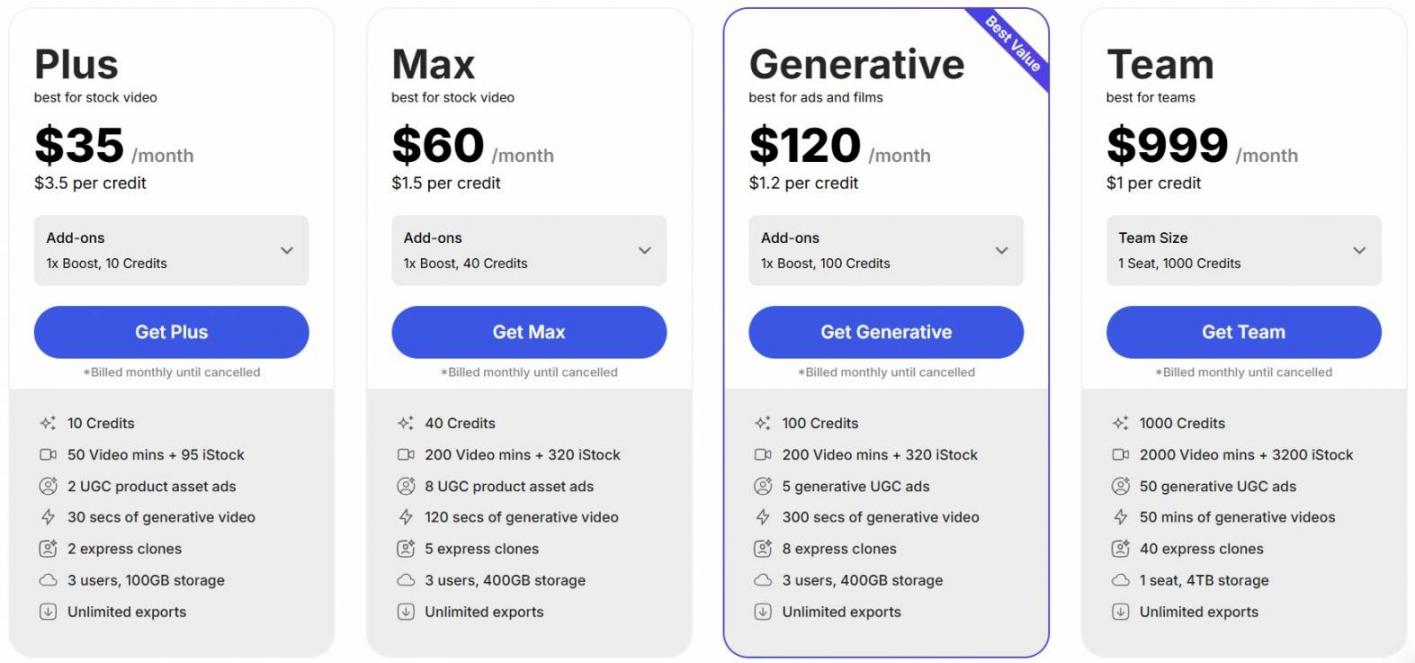The height and width of the screenshot is (663, 1415).
Task: Click the sparkle credits icon in Team plan
Action: 1120,423
